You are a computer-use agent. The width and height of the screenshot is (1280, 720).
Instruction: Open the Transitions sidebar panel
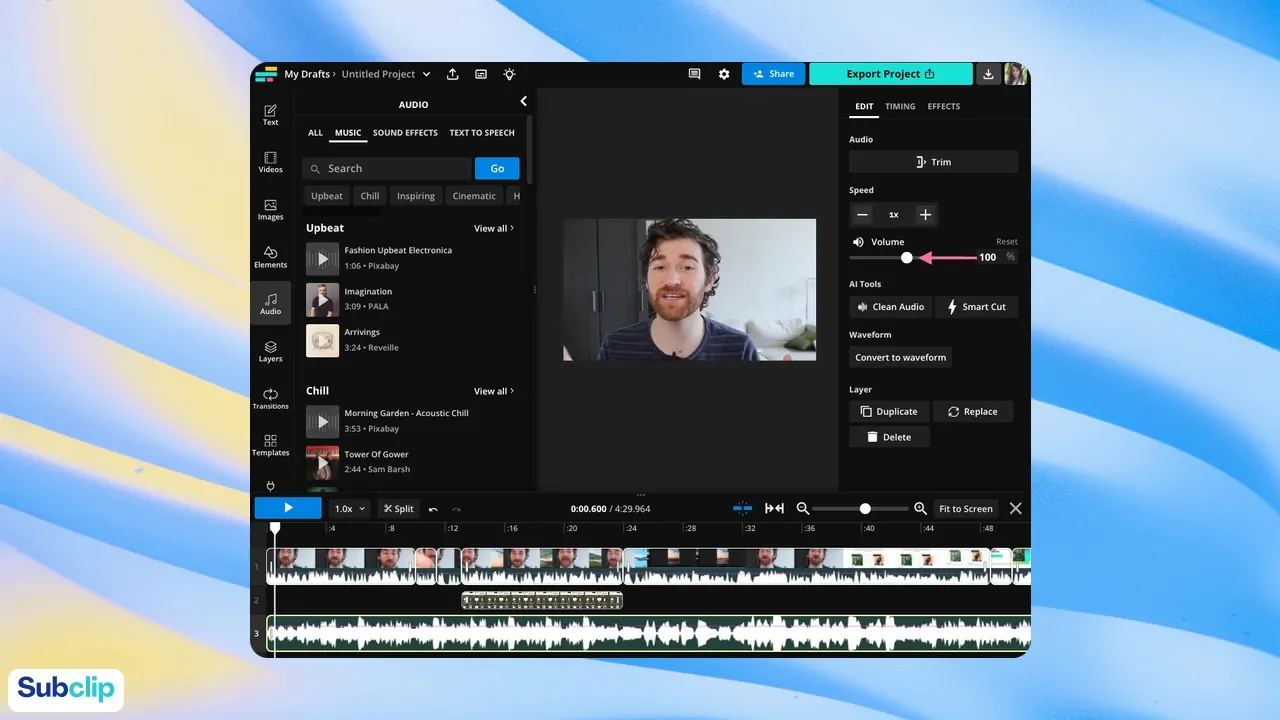pyautogui.click(x=270, y=398)
